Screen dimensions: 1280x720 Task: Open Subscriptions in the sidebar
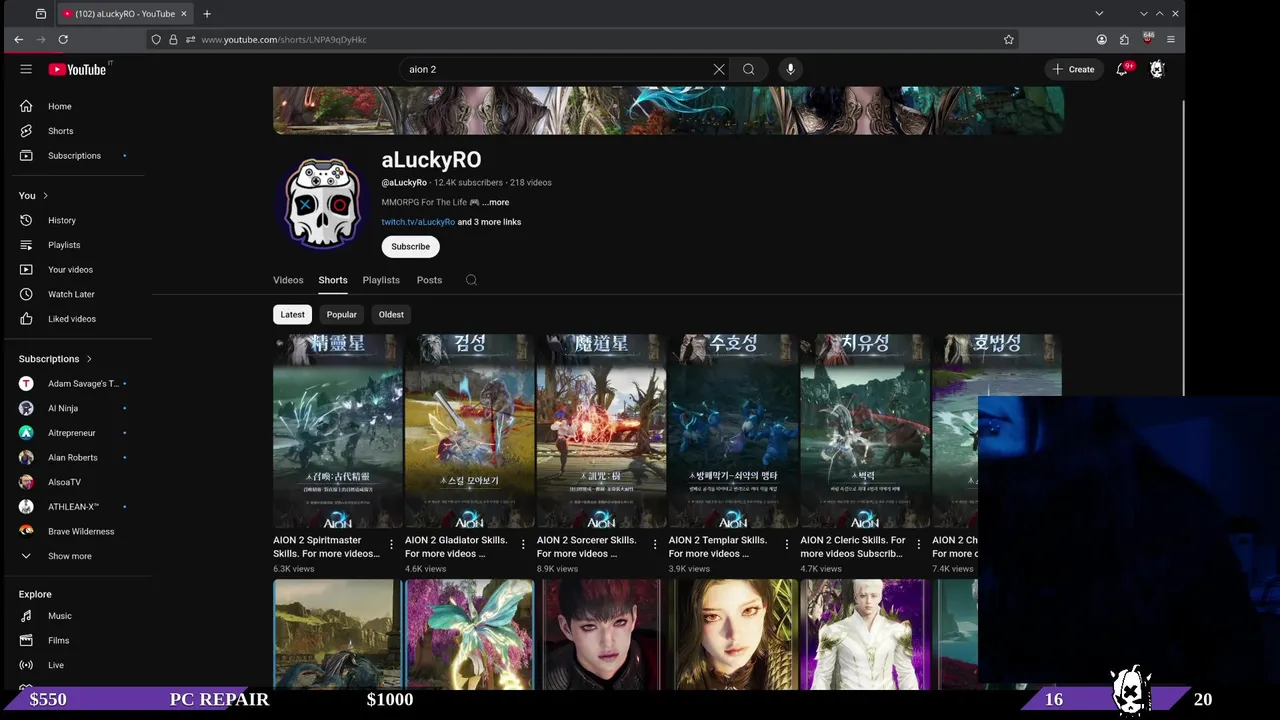tap(76, 155)
